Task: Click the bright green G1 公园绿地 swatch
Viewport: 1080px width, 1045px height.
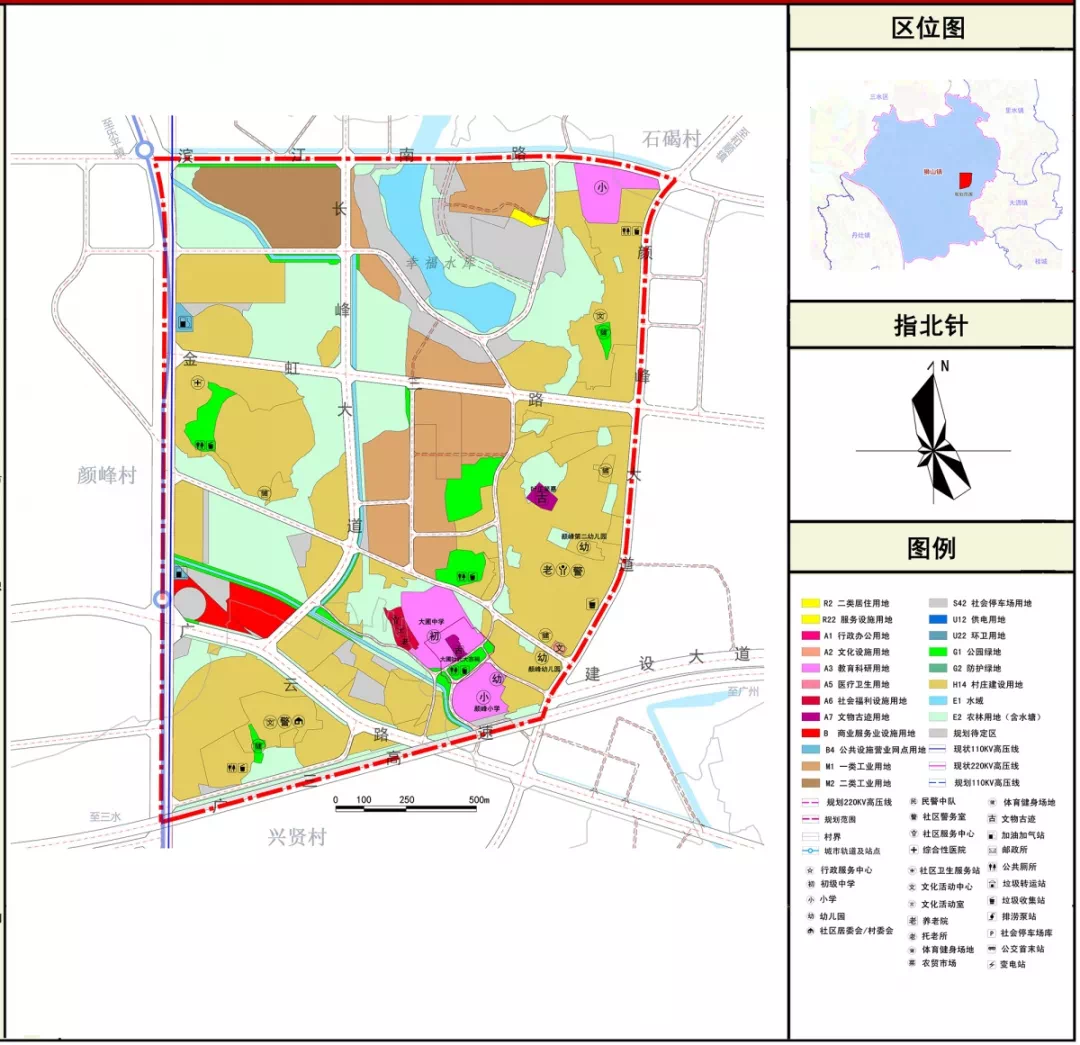Action: [x=938, y=652]
